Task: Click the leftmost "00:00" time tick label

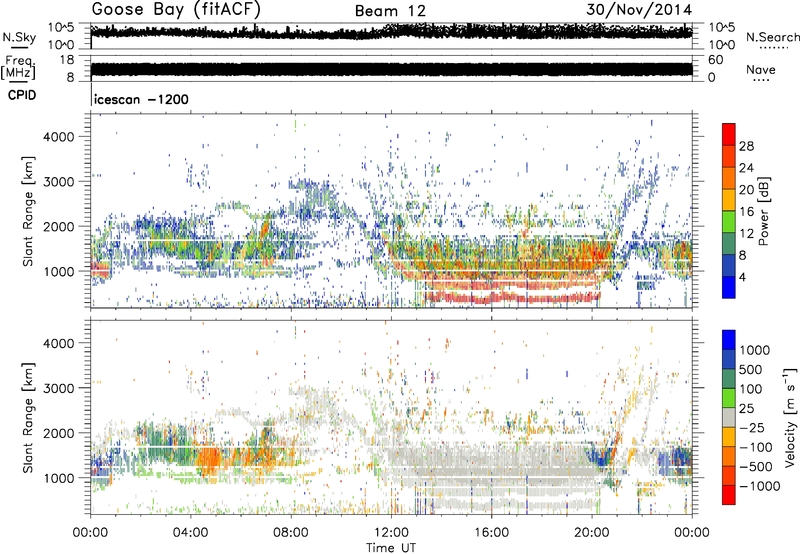Action: pos(90,533)
